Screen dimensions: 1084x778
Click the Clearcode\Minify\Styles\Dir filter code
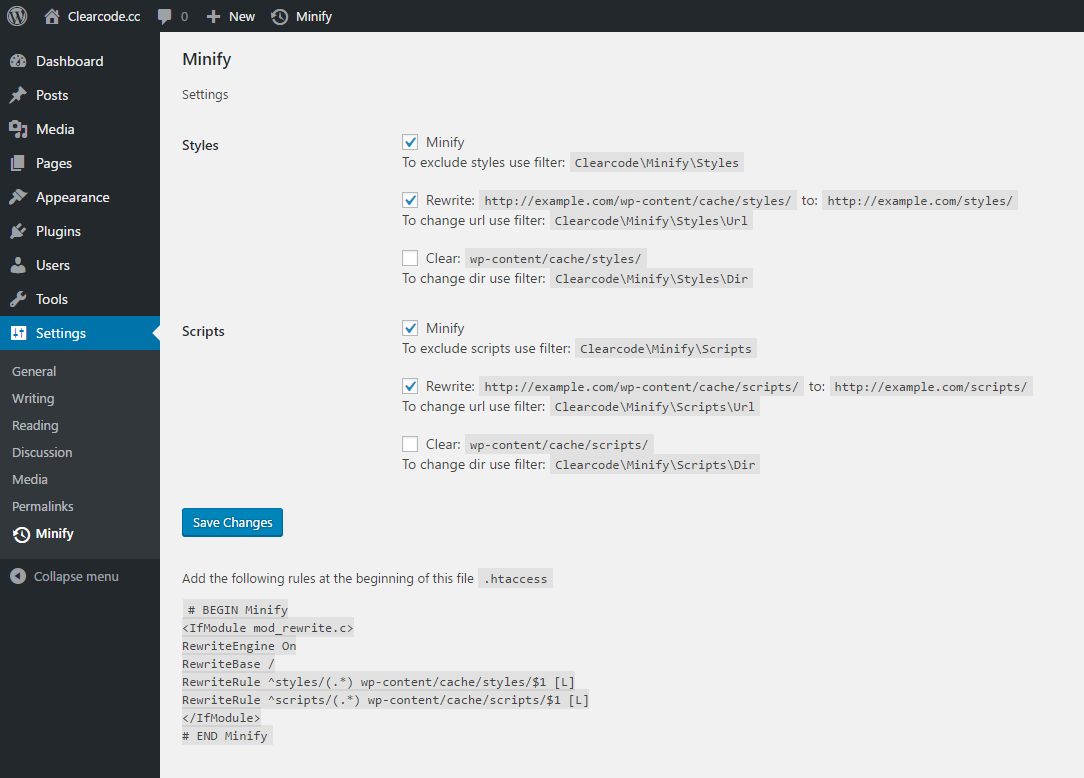(651, 279)
